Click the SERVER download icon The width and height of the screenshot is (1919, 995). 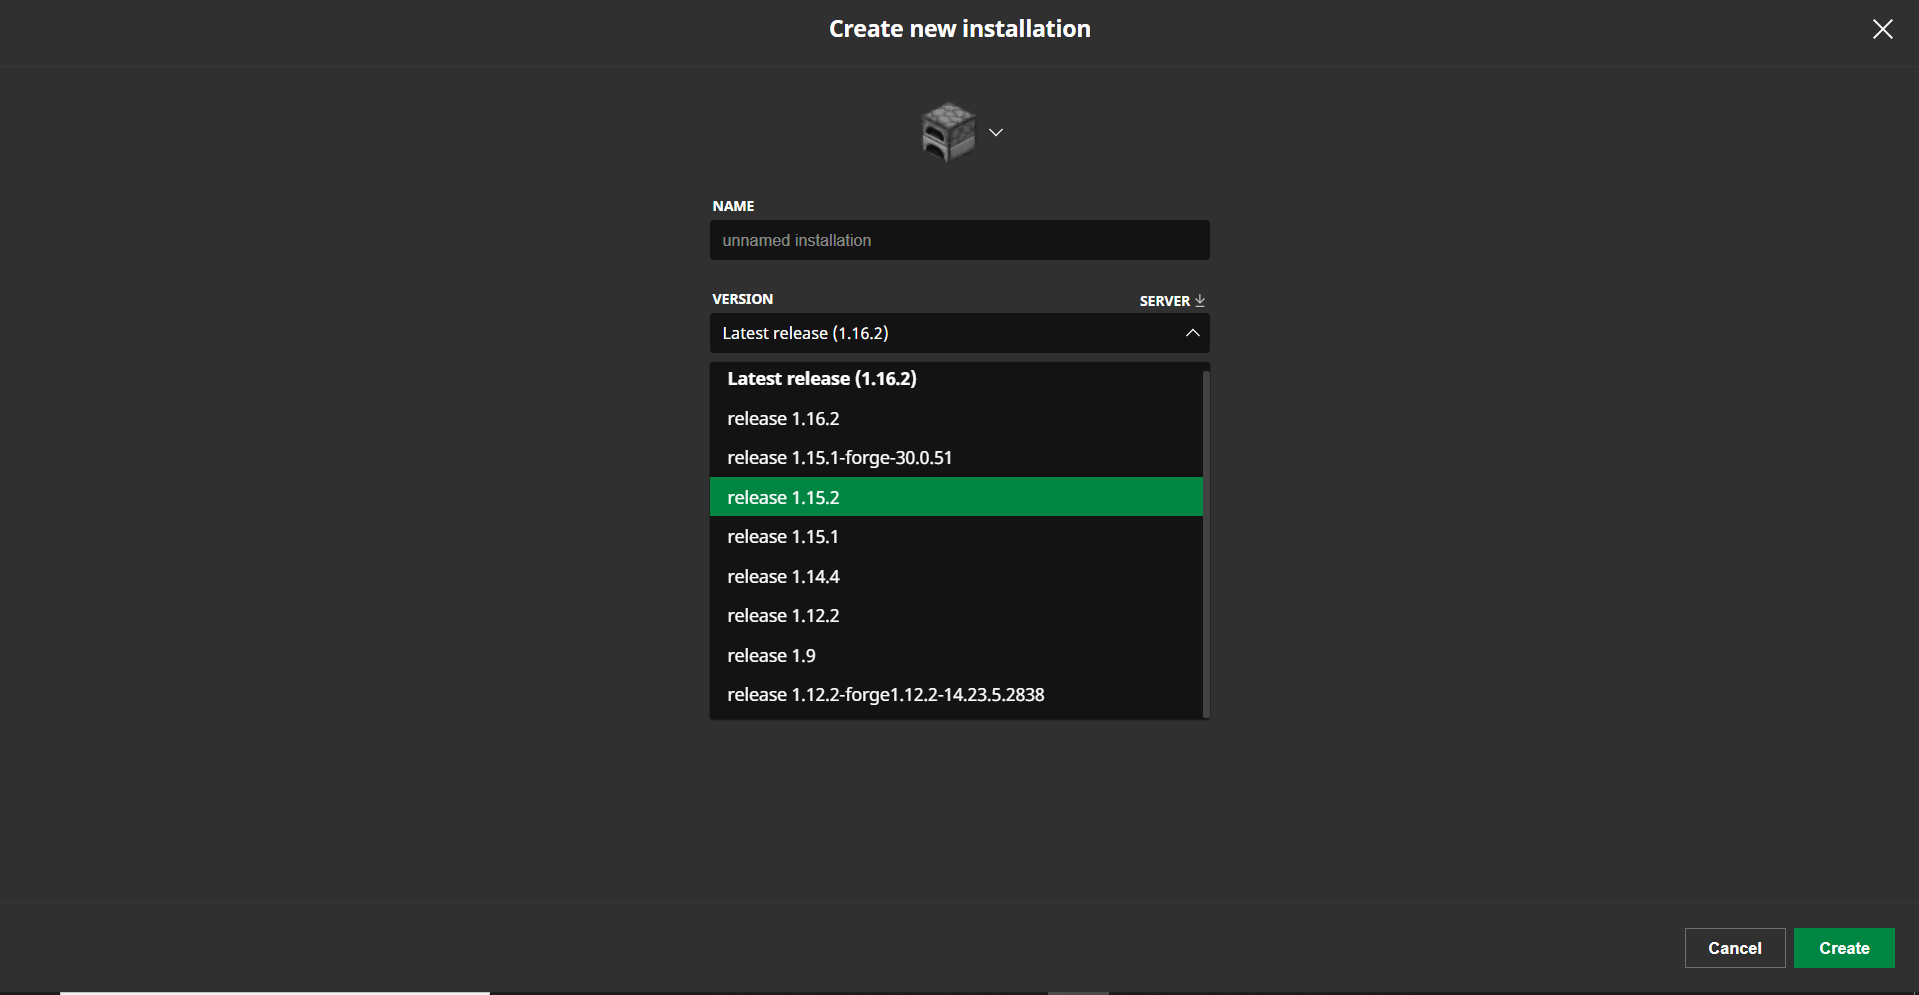tap(1200, 300)
